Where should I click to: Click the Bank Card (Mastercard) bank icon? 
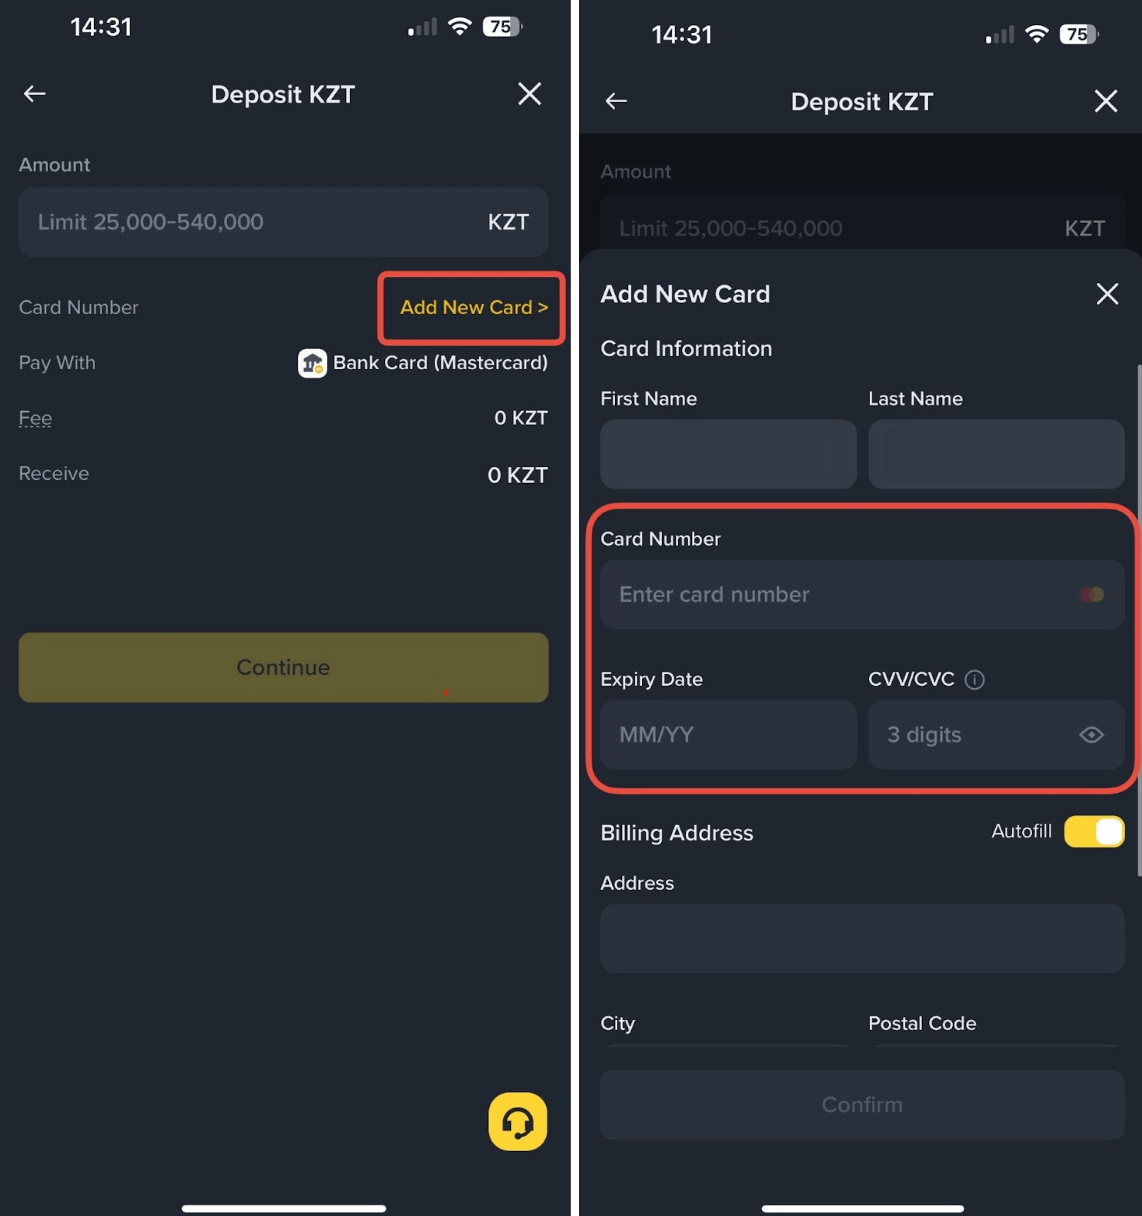coord(312,363)
